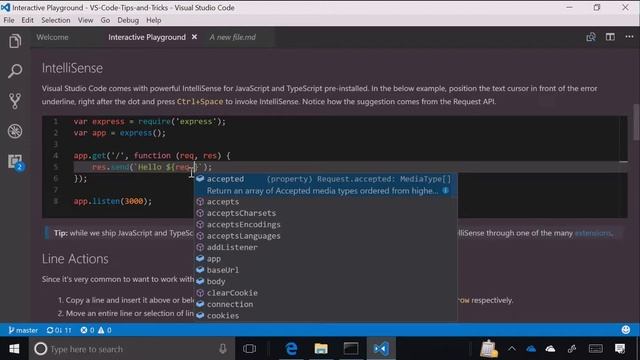Choose the connection suggestion
The height and width of the screenshot is (360, 640).
click(325, 304)
